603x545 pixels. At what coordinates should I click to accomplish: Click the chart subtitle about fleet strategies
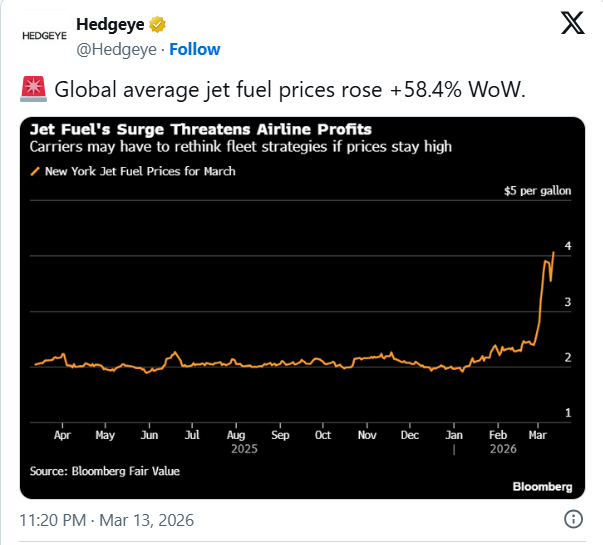(x=240, y=147)
